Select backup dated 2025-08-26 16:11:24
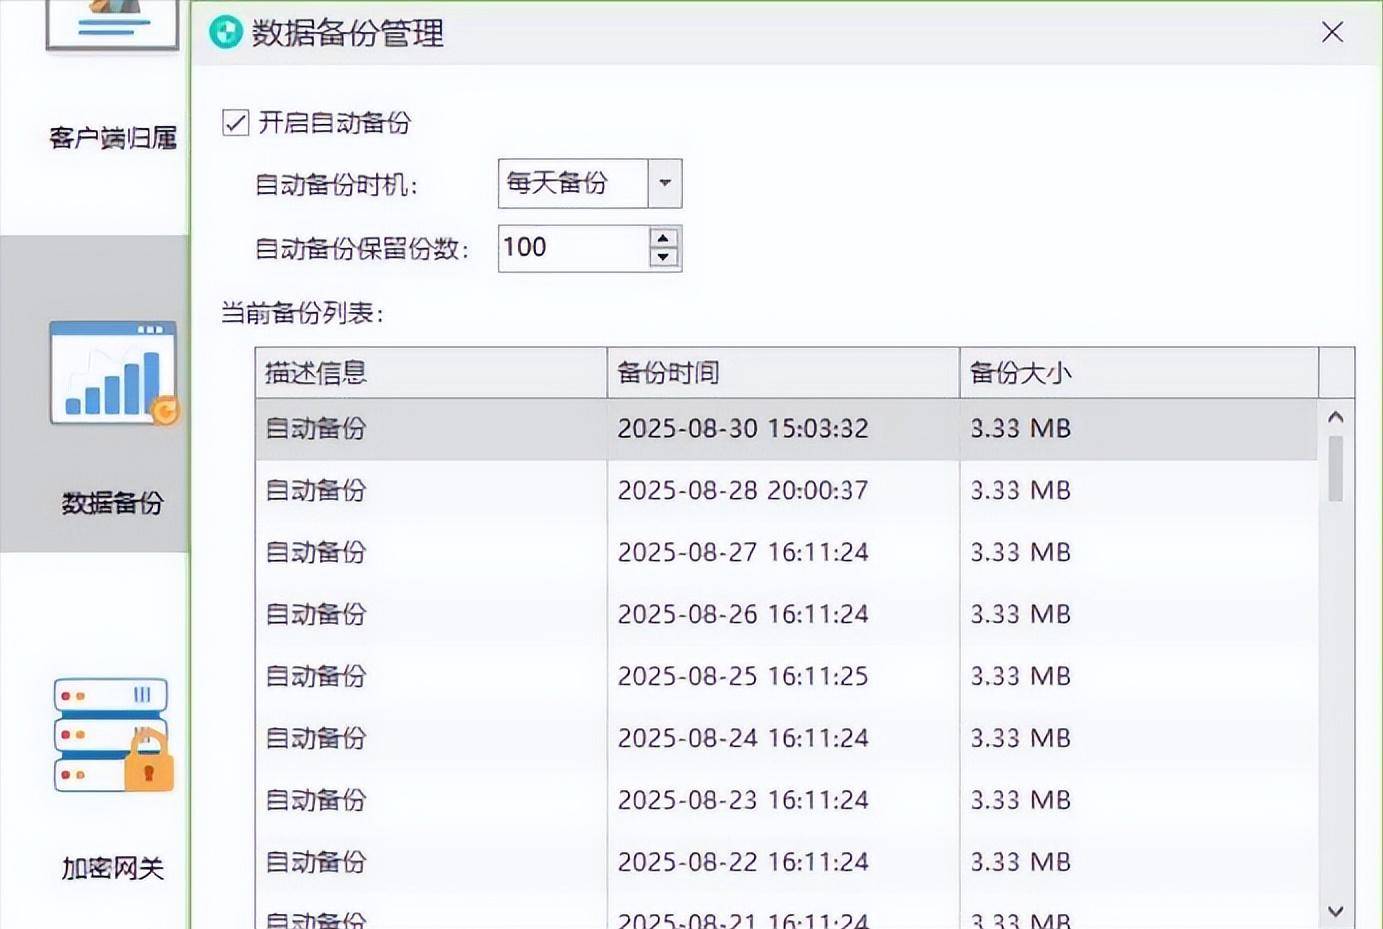Viewport: 1383px width, 929px height. pos(786,615)
